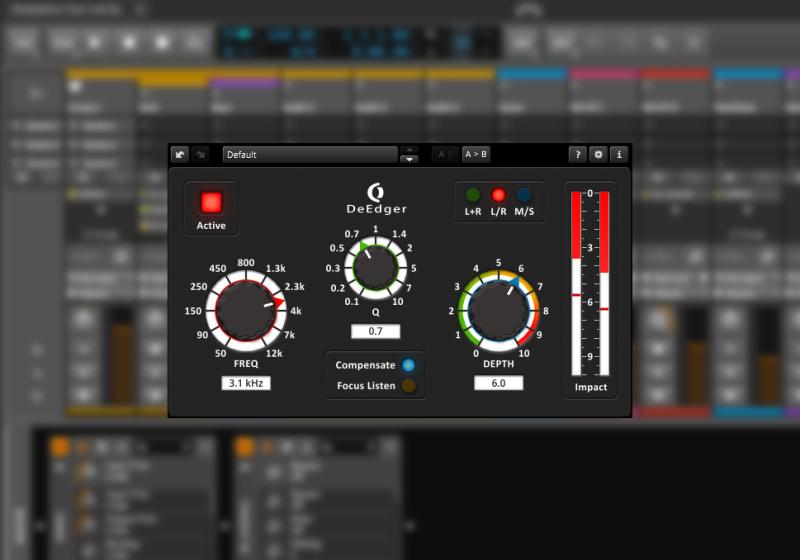800x560 pixels.
Task: Click the left Impact meter bar
Action: 576,283
